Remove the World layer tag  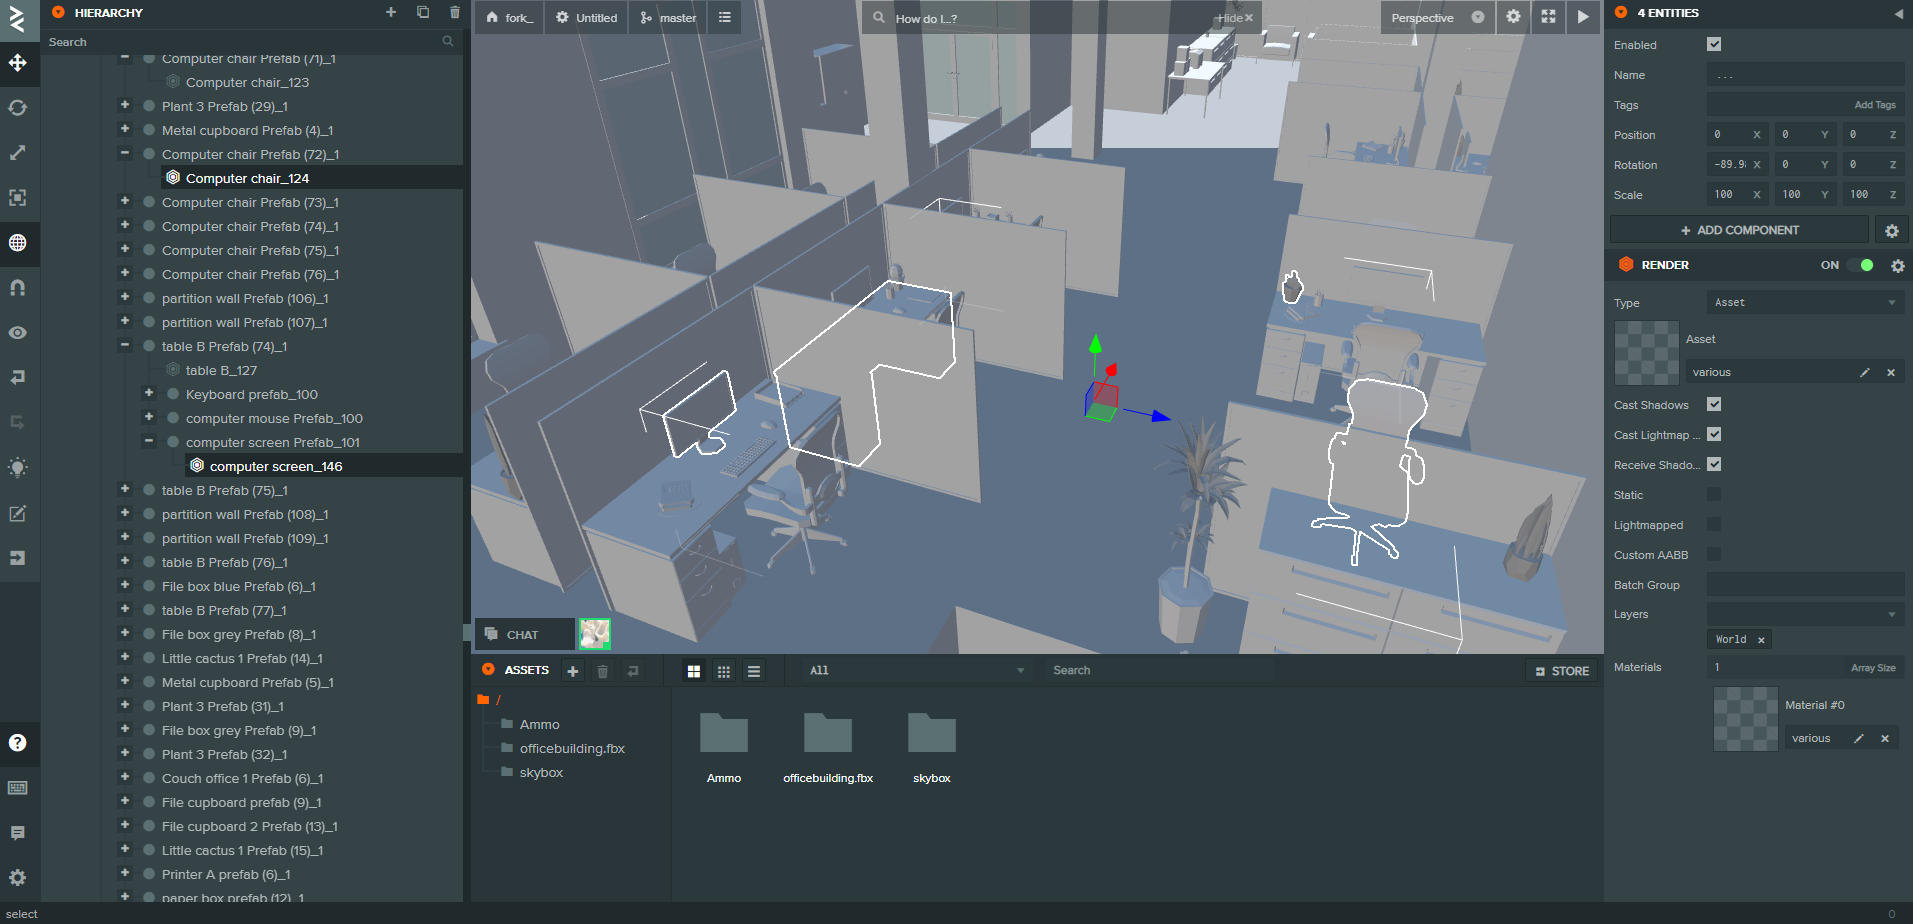click(1761, 640)
